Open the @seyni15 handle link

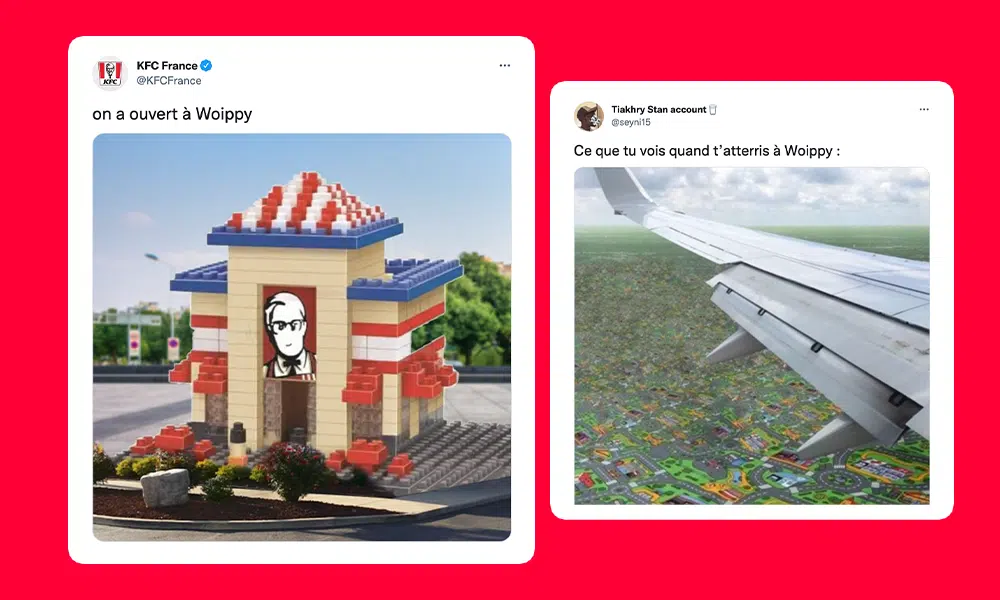[x=631, y=122]
